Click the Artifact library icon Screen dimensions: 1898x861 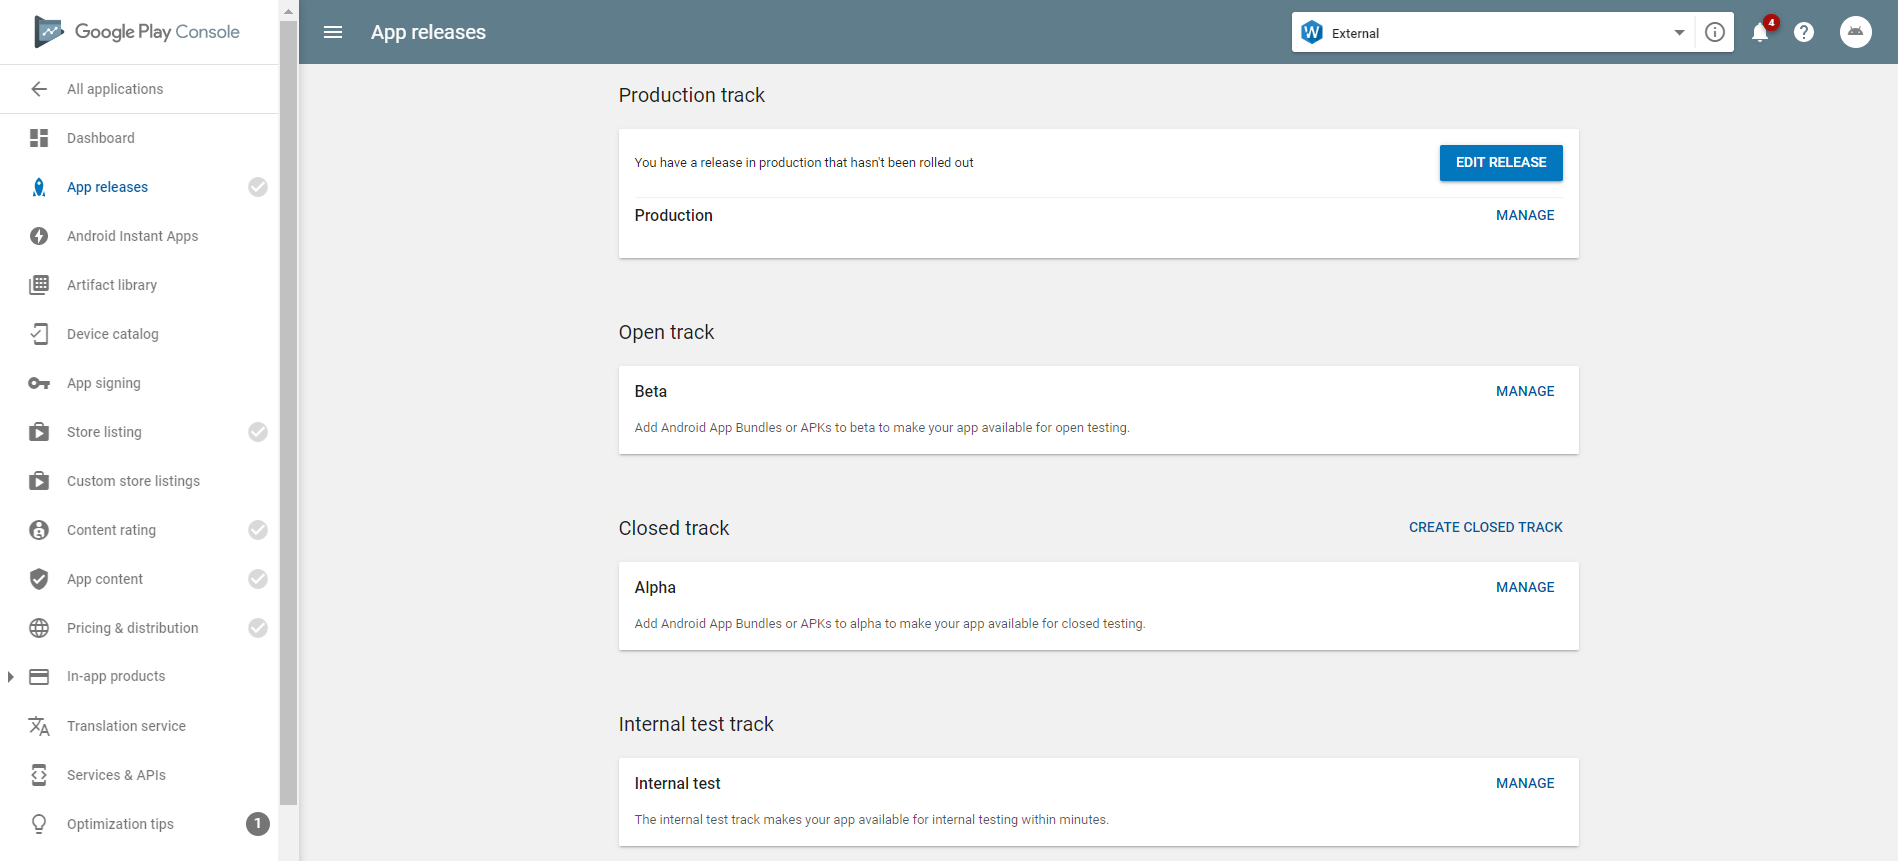(39, 285)
